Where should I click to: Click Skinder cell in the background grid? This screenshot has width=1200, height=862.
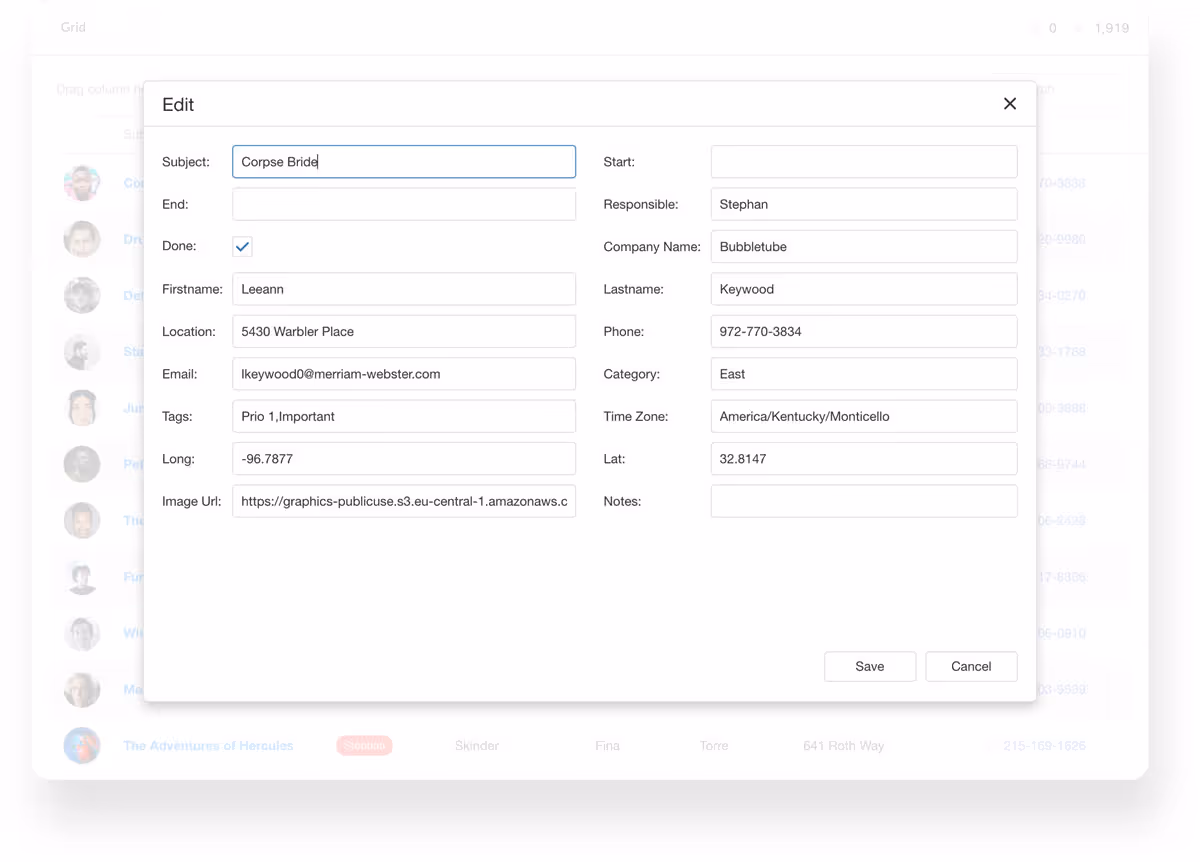[x=477, y=746]
